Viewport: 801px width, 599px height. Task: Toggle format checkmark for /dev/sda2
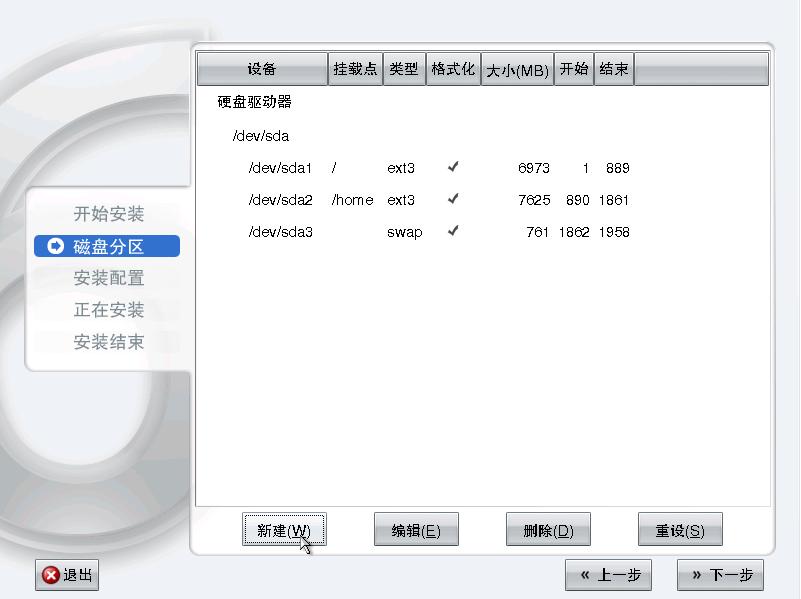[453, 199]
